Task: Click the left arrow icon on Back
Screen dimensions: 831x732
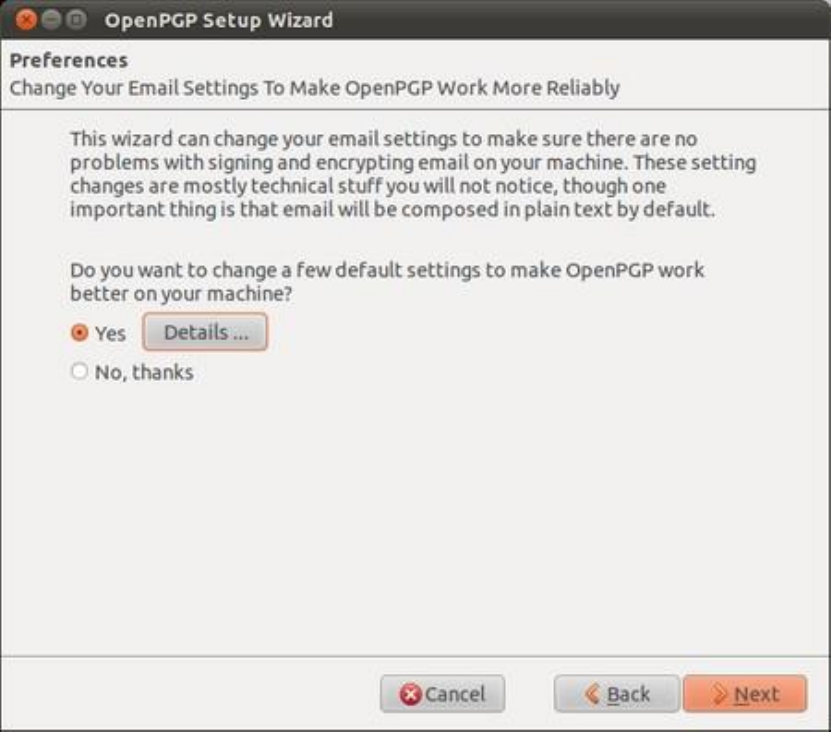Action: coord(592,694)
